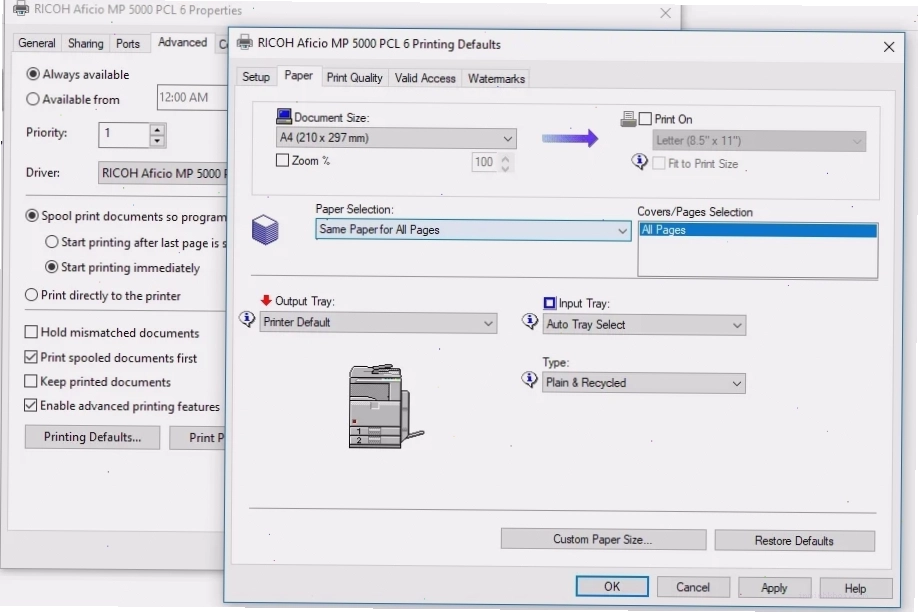Close the Properties window behind

point(666,13)
